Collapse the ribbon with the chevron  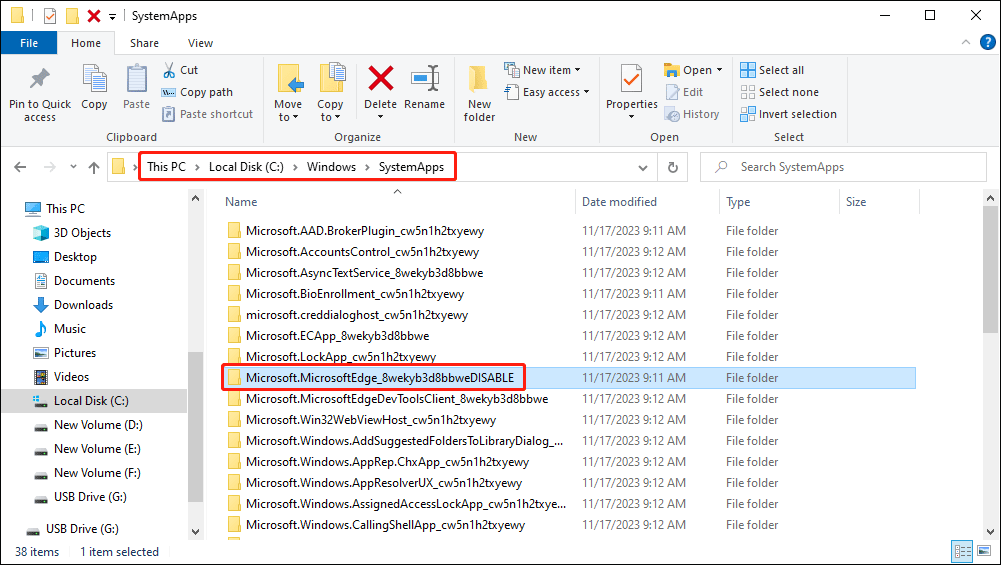click(x=965, y=43)
